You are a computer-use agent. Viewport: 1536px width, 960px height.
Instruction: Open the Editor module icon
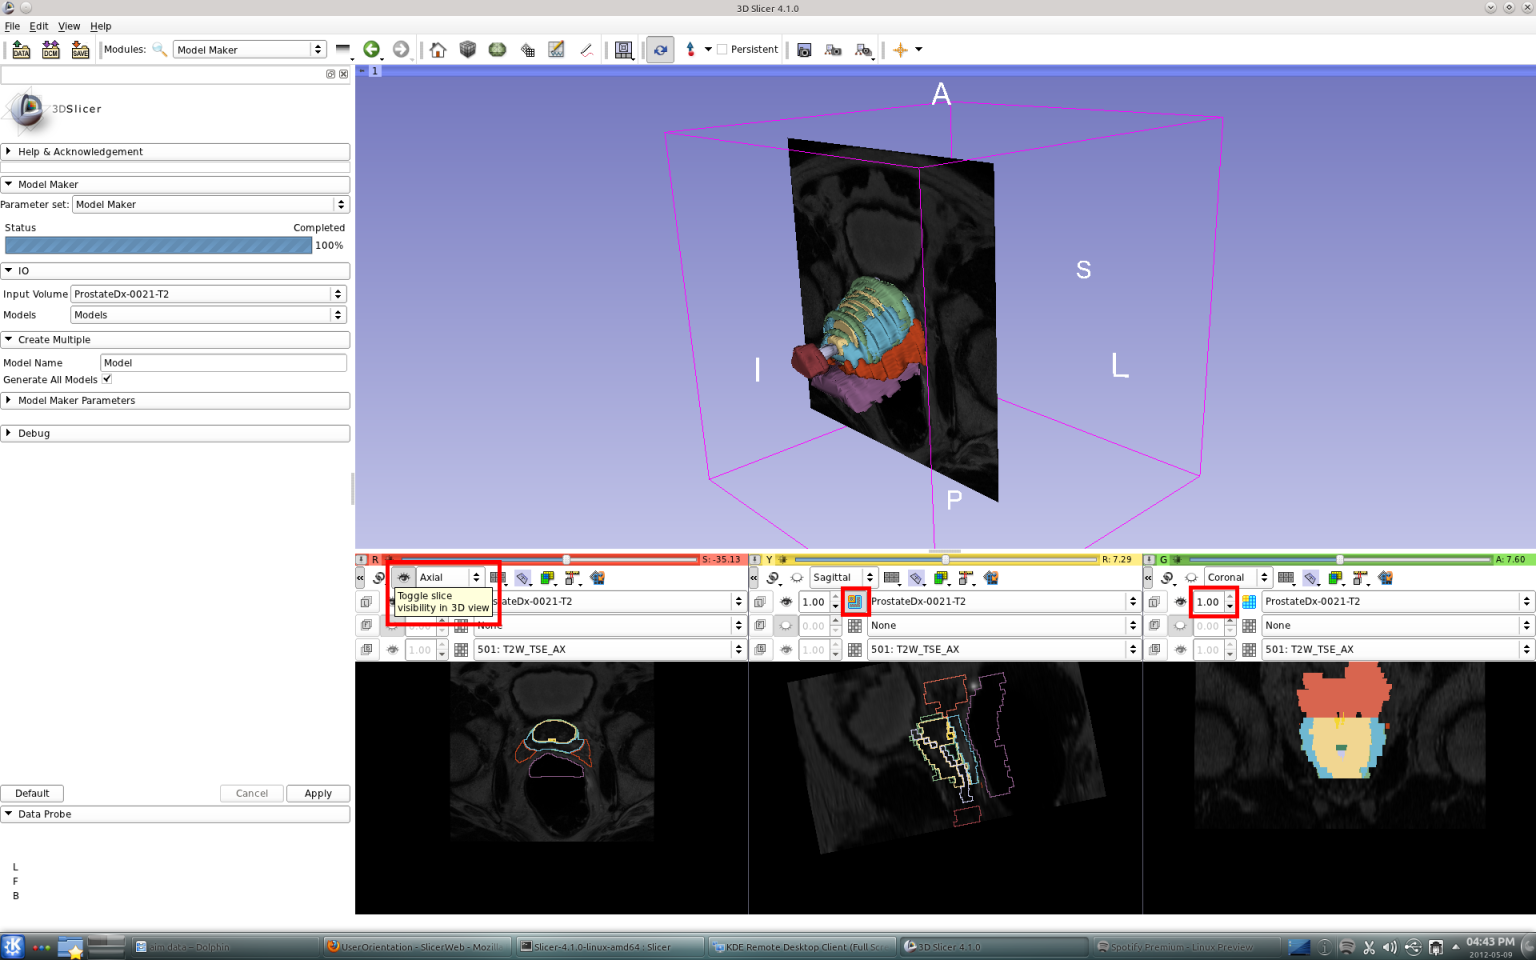click(x=556, y=49)
